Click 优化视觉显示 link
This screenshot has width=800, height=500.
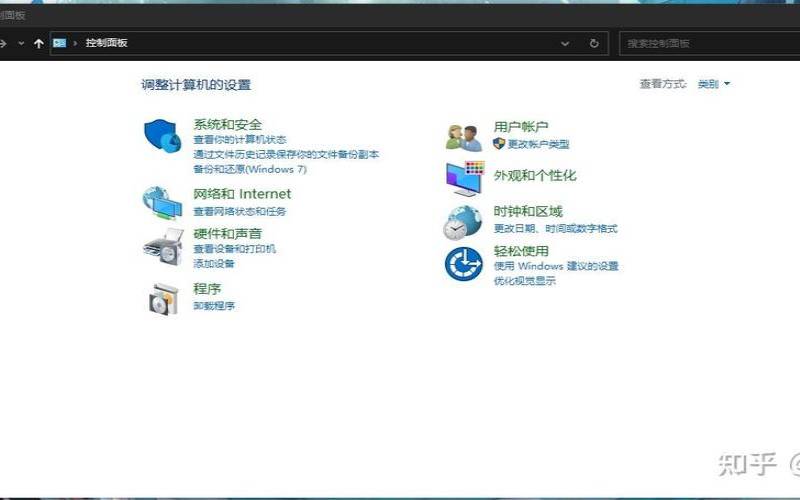(524, 281)
